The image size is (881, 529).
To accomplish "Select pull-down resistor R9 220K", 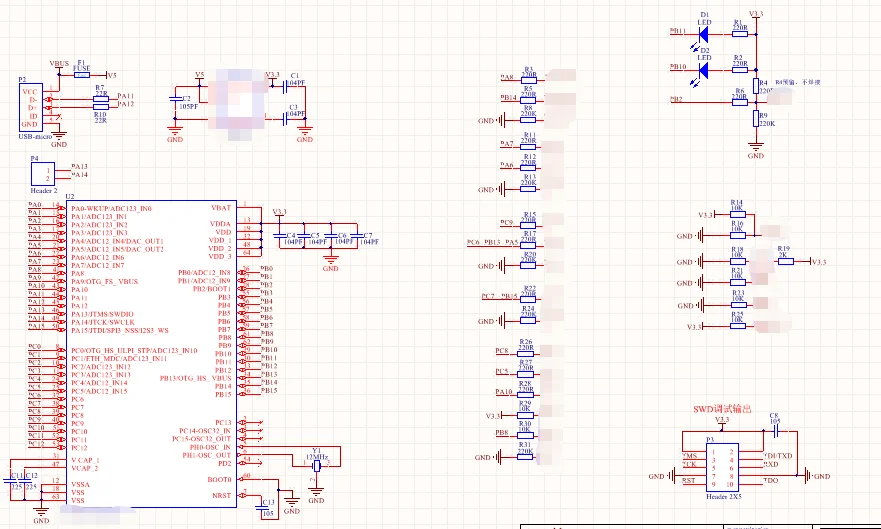I will [756, 118].
